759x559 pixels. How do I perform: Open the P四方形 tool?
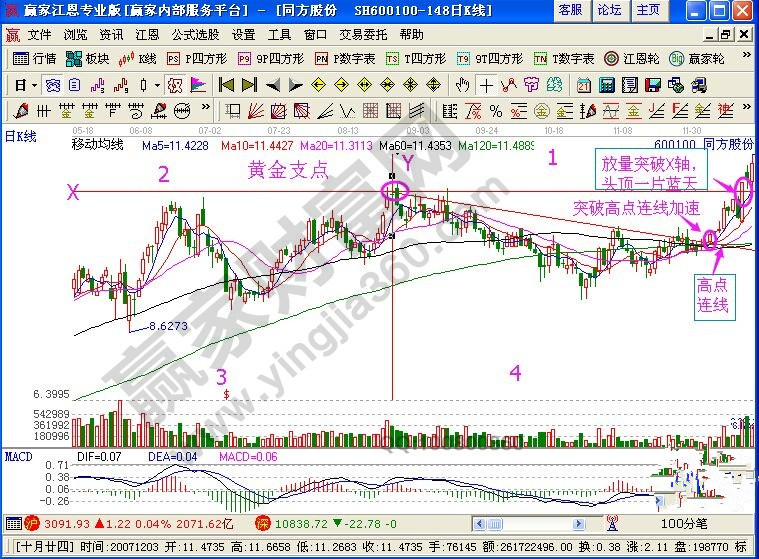pos(197,59)
